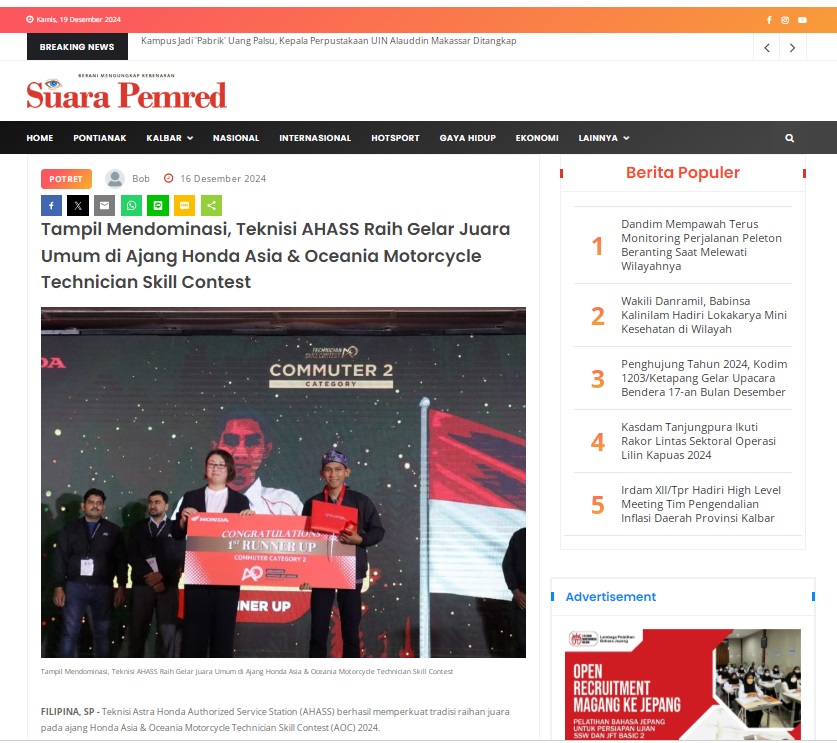Open the Pontianak section
The height and width of the screenshot is (743, 837).
tap(100, 138)
